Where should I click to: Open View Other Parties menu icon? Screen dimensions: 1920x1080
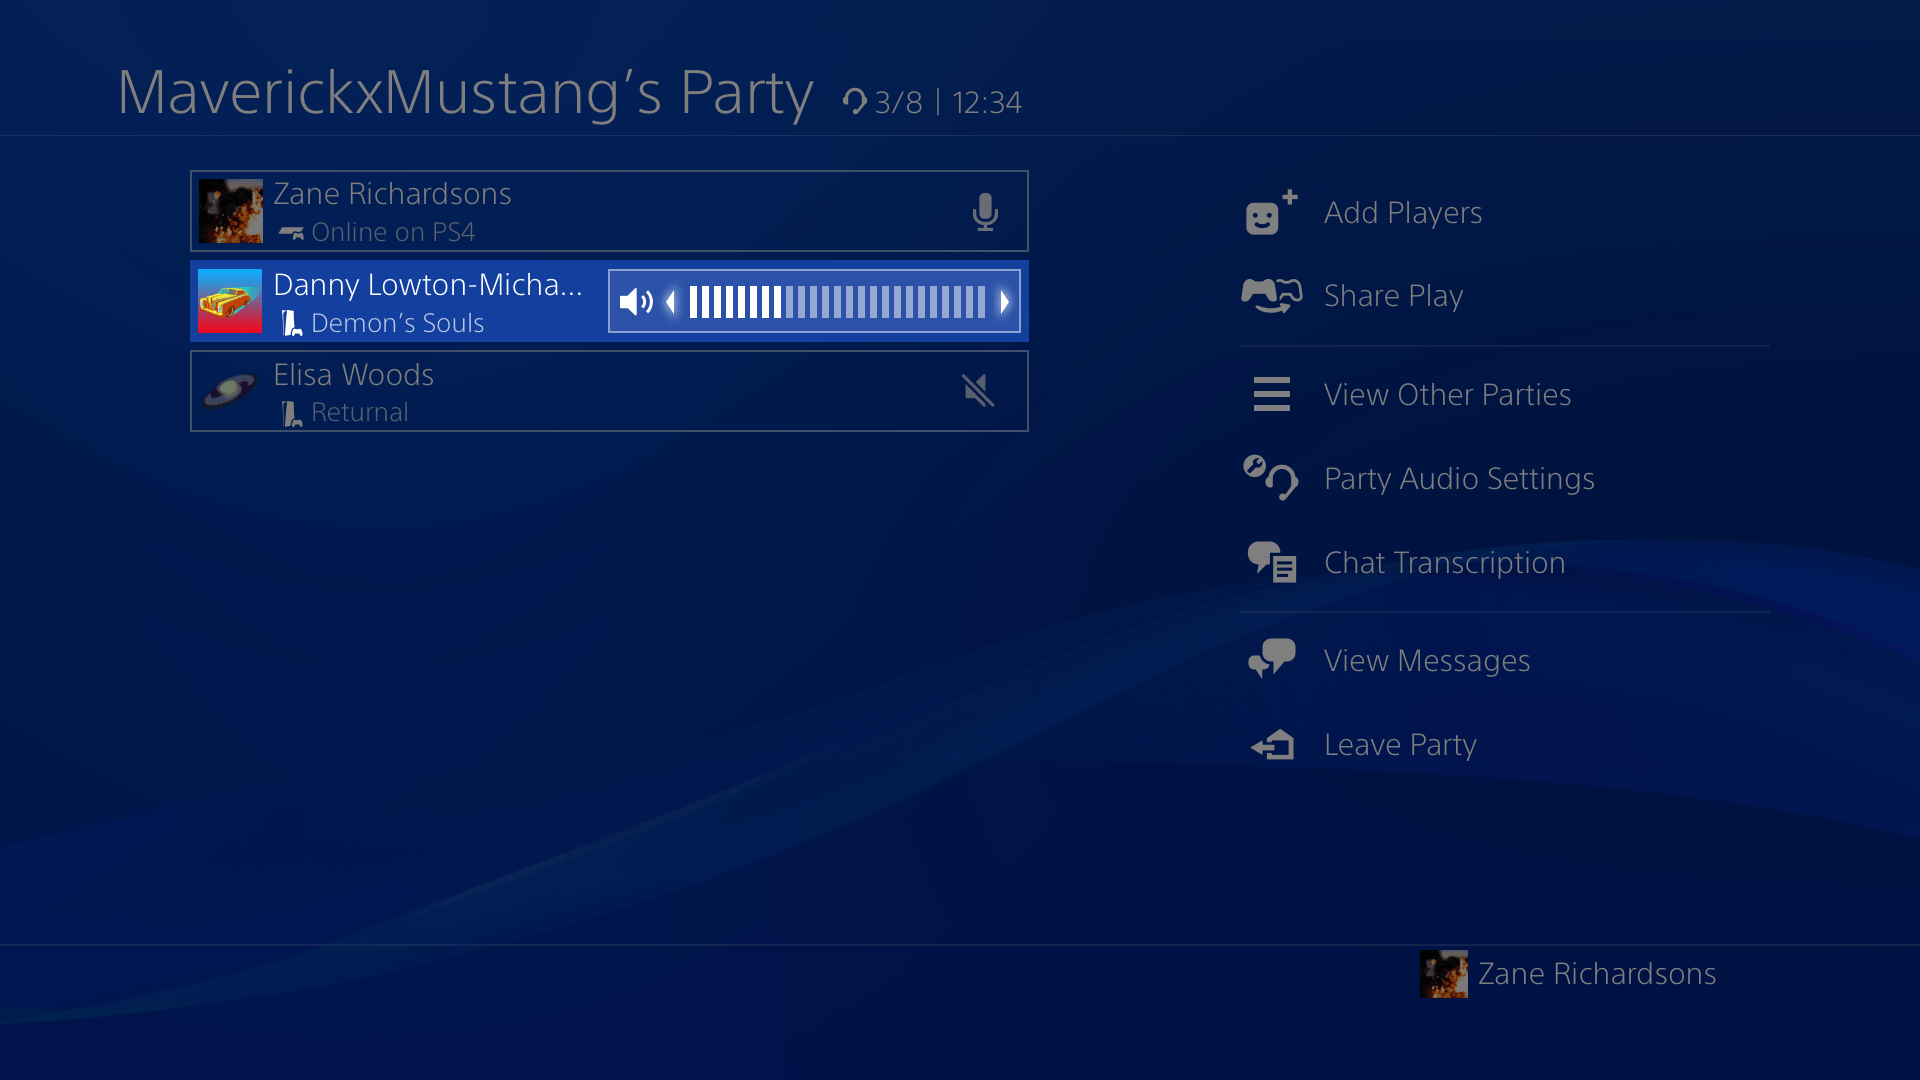click(1270, 393)
